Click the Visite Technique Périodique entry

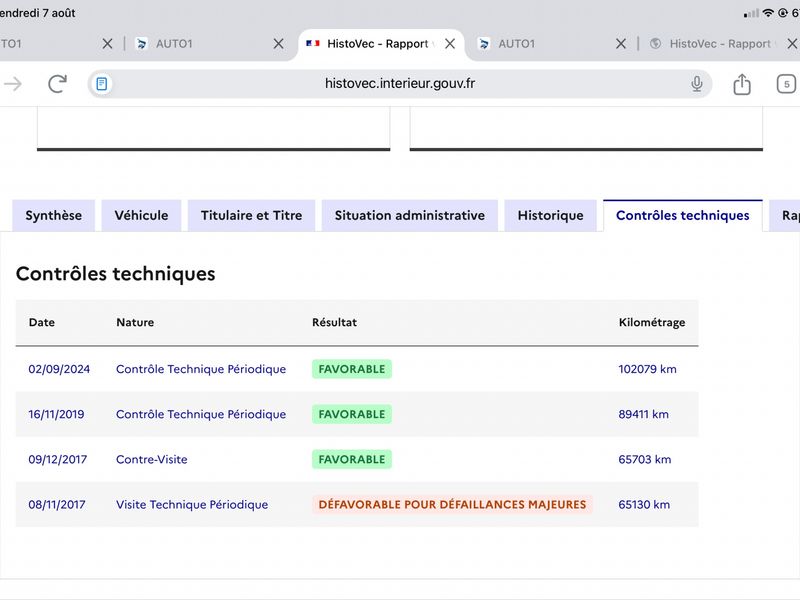click(192, 505)
